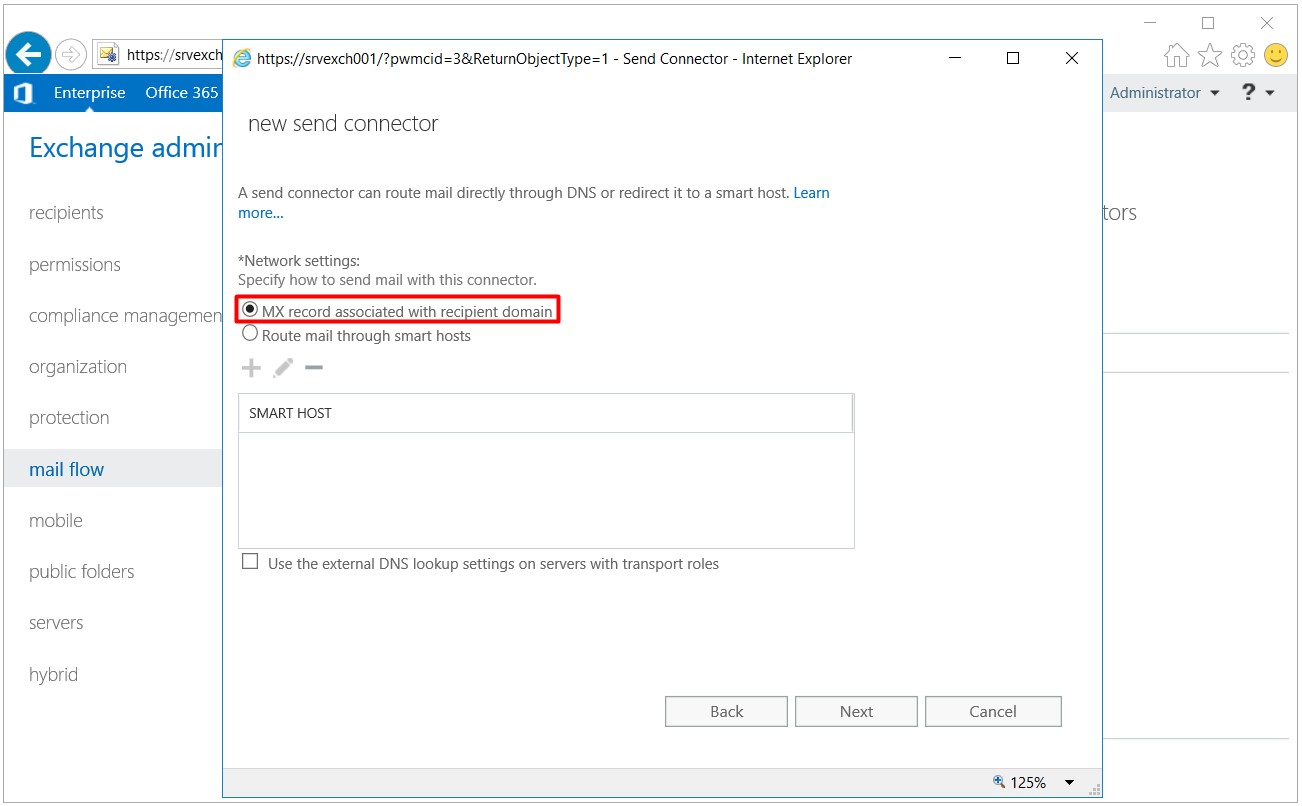Switch to the Office 365 tab

(x=182, y=93)
